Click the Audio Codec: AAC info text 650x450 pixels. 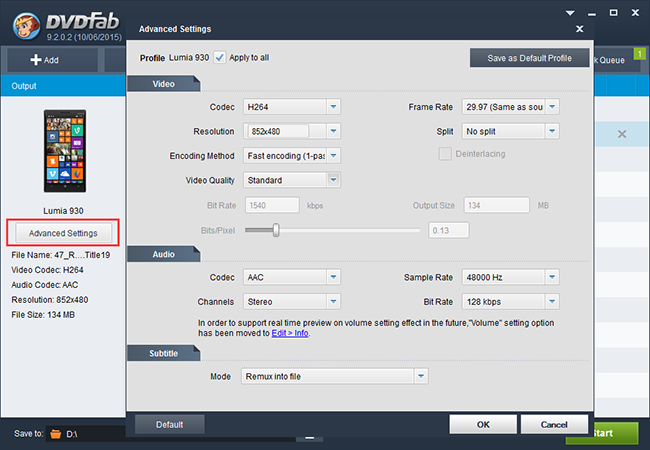point(45,285)
